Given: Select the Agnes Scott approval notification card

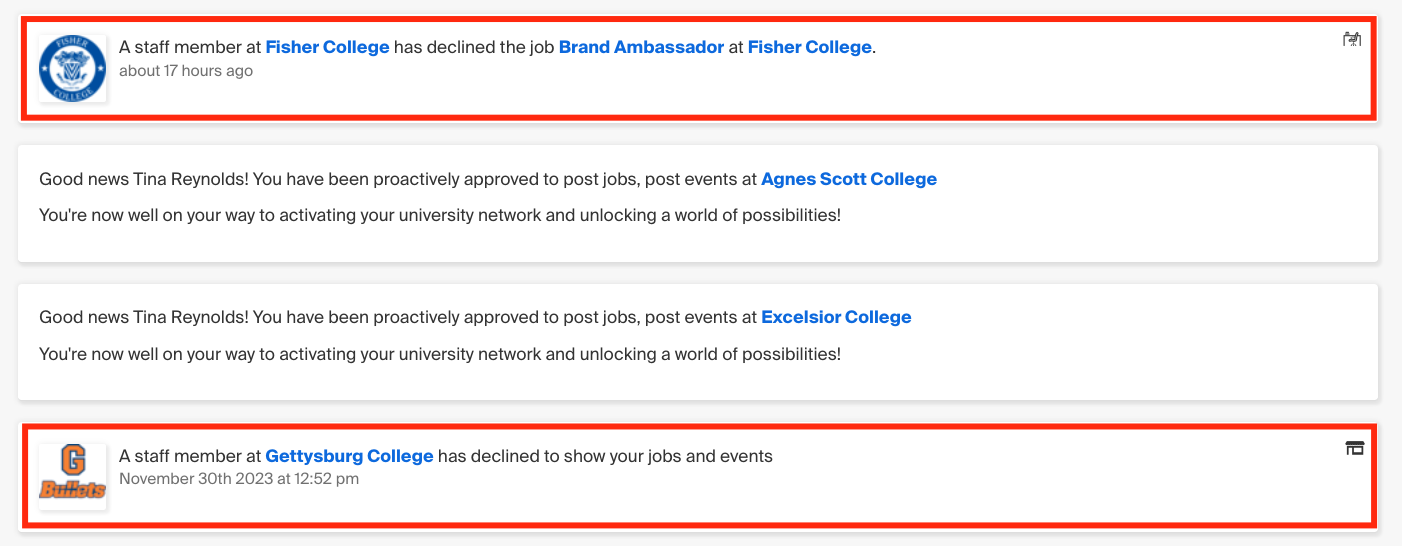Looking at the screenshot, I should pyautogui.click(x=698, y=203).
